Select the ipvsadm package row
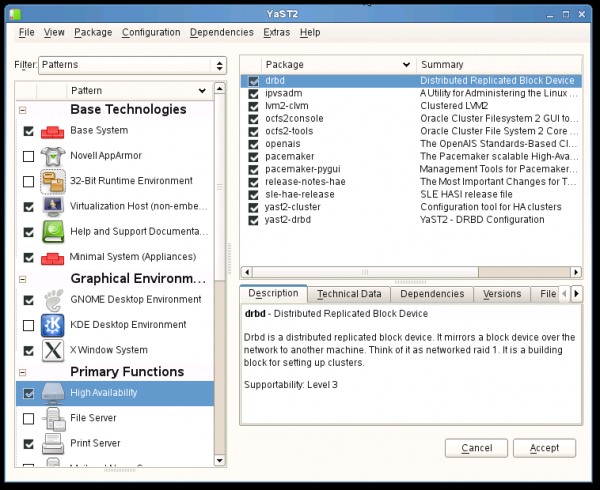Viewport: 600px width, 490px height. (411, 94)
